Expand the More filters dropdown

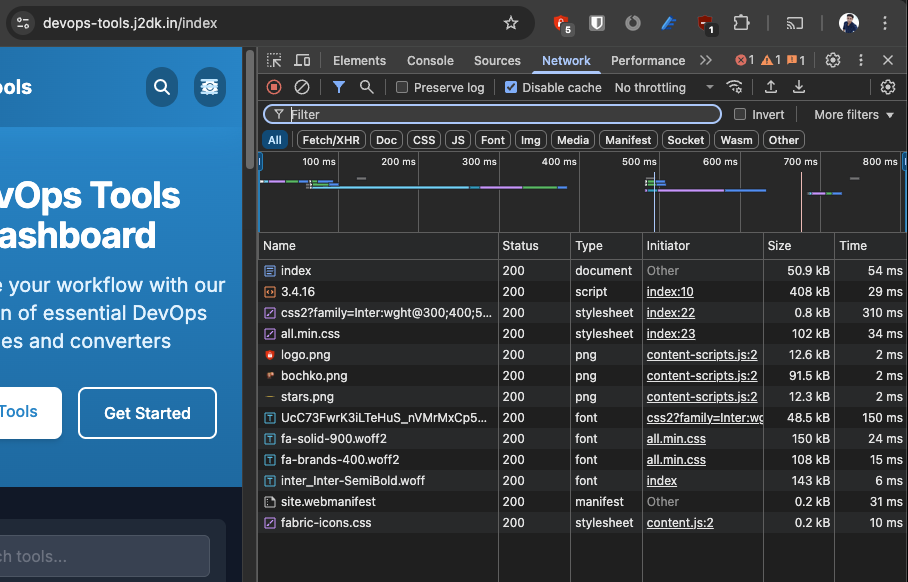click(x=853, y=115)
